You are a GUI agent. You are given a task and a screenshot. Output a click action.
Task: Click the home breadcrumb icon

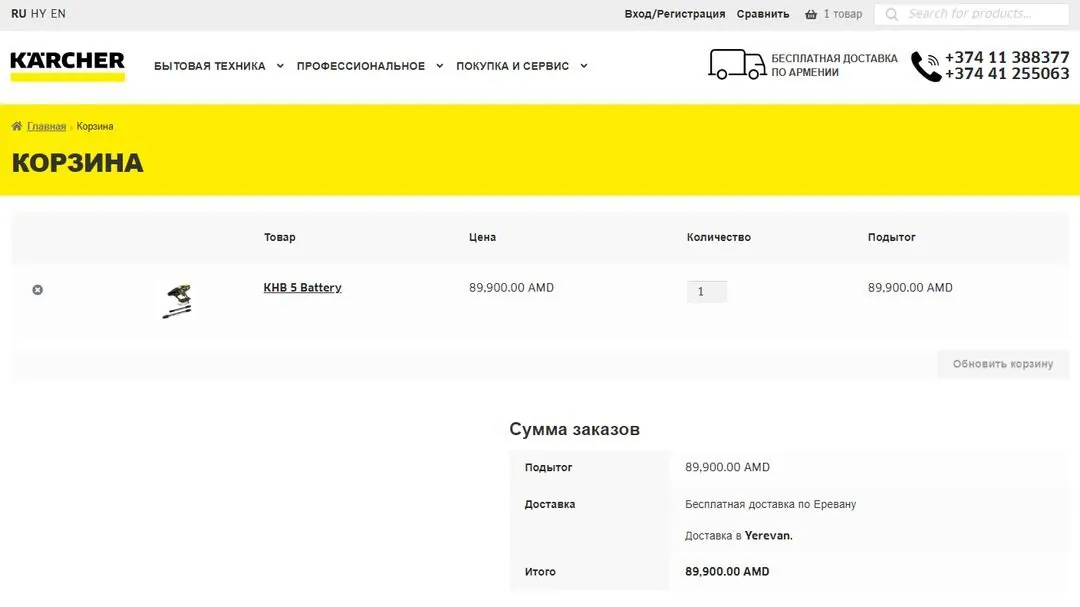pos(17,126)
